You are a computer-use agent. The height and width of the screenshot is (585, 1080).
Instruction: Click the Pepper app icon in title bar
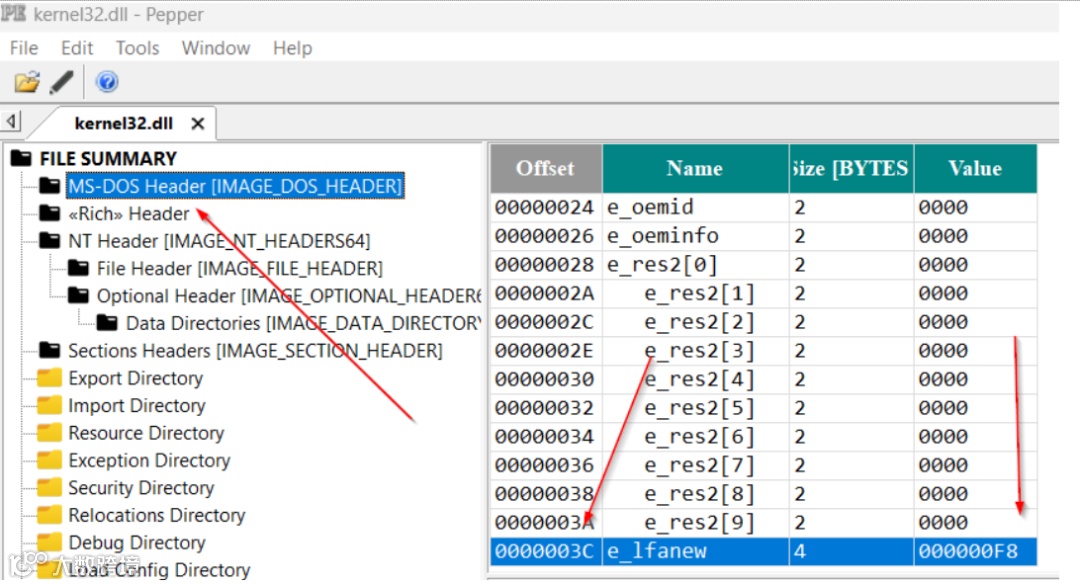[13, 14]
